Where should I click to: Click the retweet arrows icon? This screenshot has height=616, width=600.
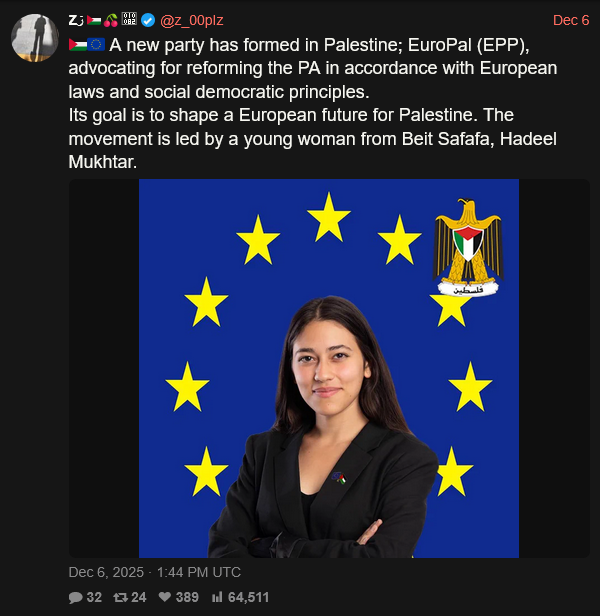[120, 597]
